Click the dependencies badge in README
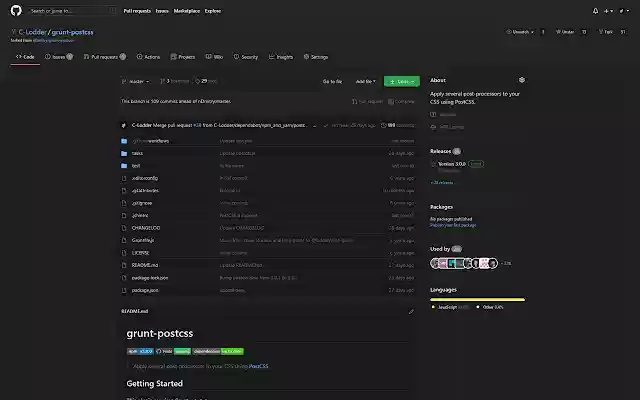 (x=218, y=351)
